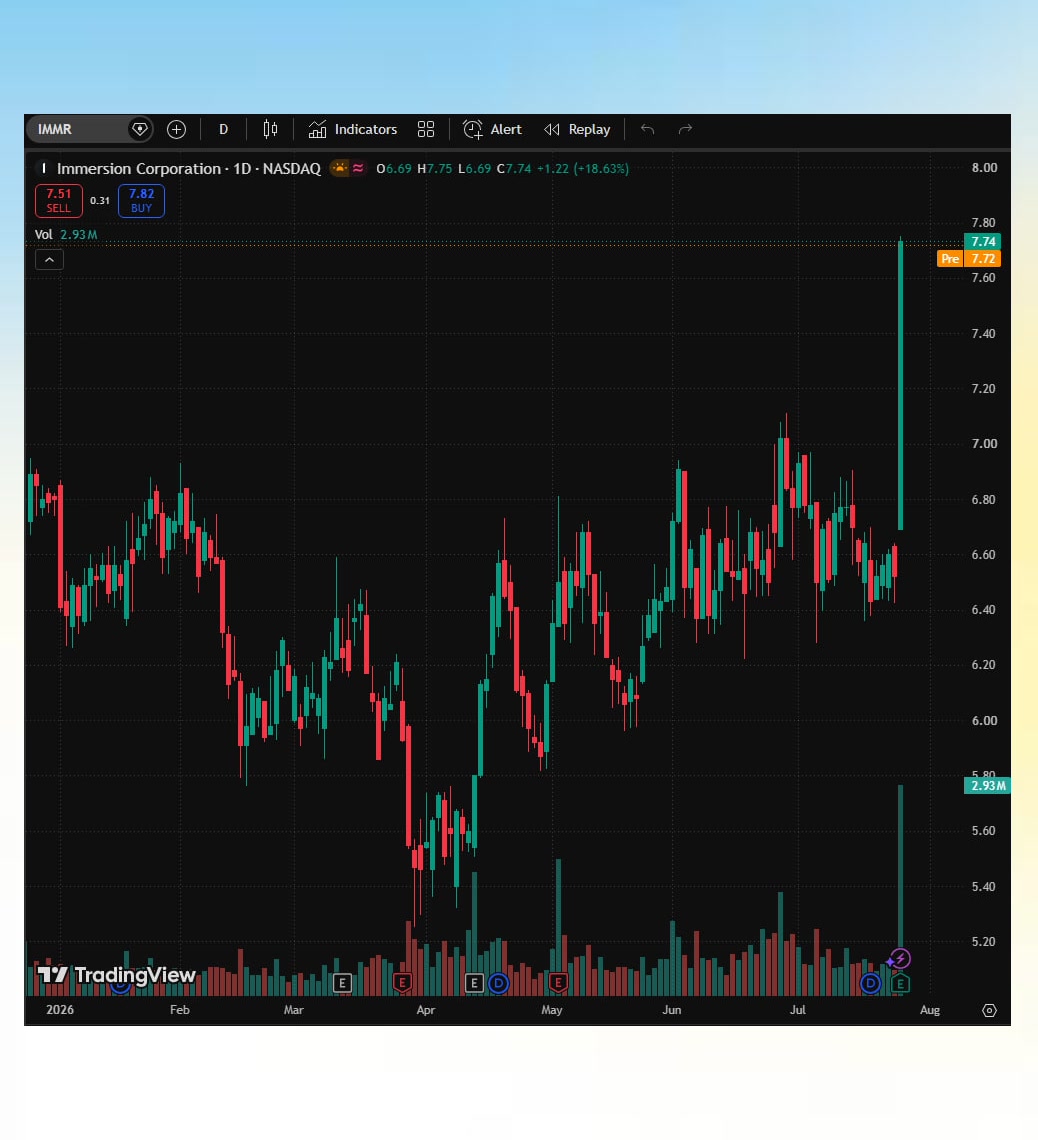Click the Jun label on time axis
The width and height of the screenshot is (1038, 1140).
(x=672, y=1010)
